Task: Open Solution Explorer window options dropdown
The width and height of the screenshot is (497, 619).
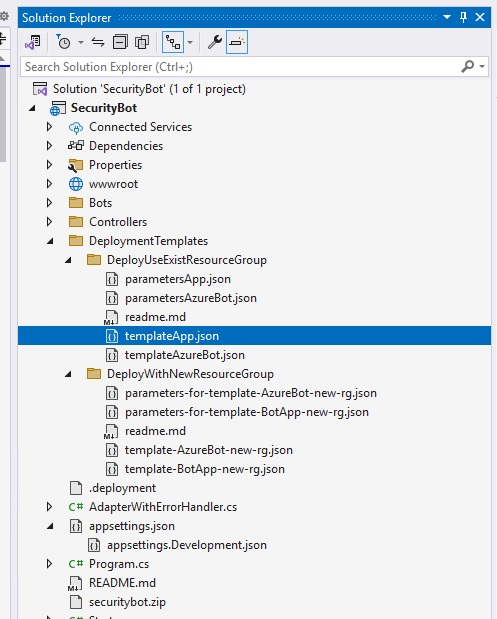Action: tap(447, 17)
